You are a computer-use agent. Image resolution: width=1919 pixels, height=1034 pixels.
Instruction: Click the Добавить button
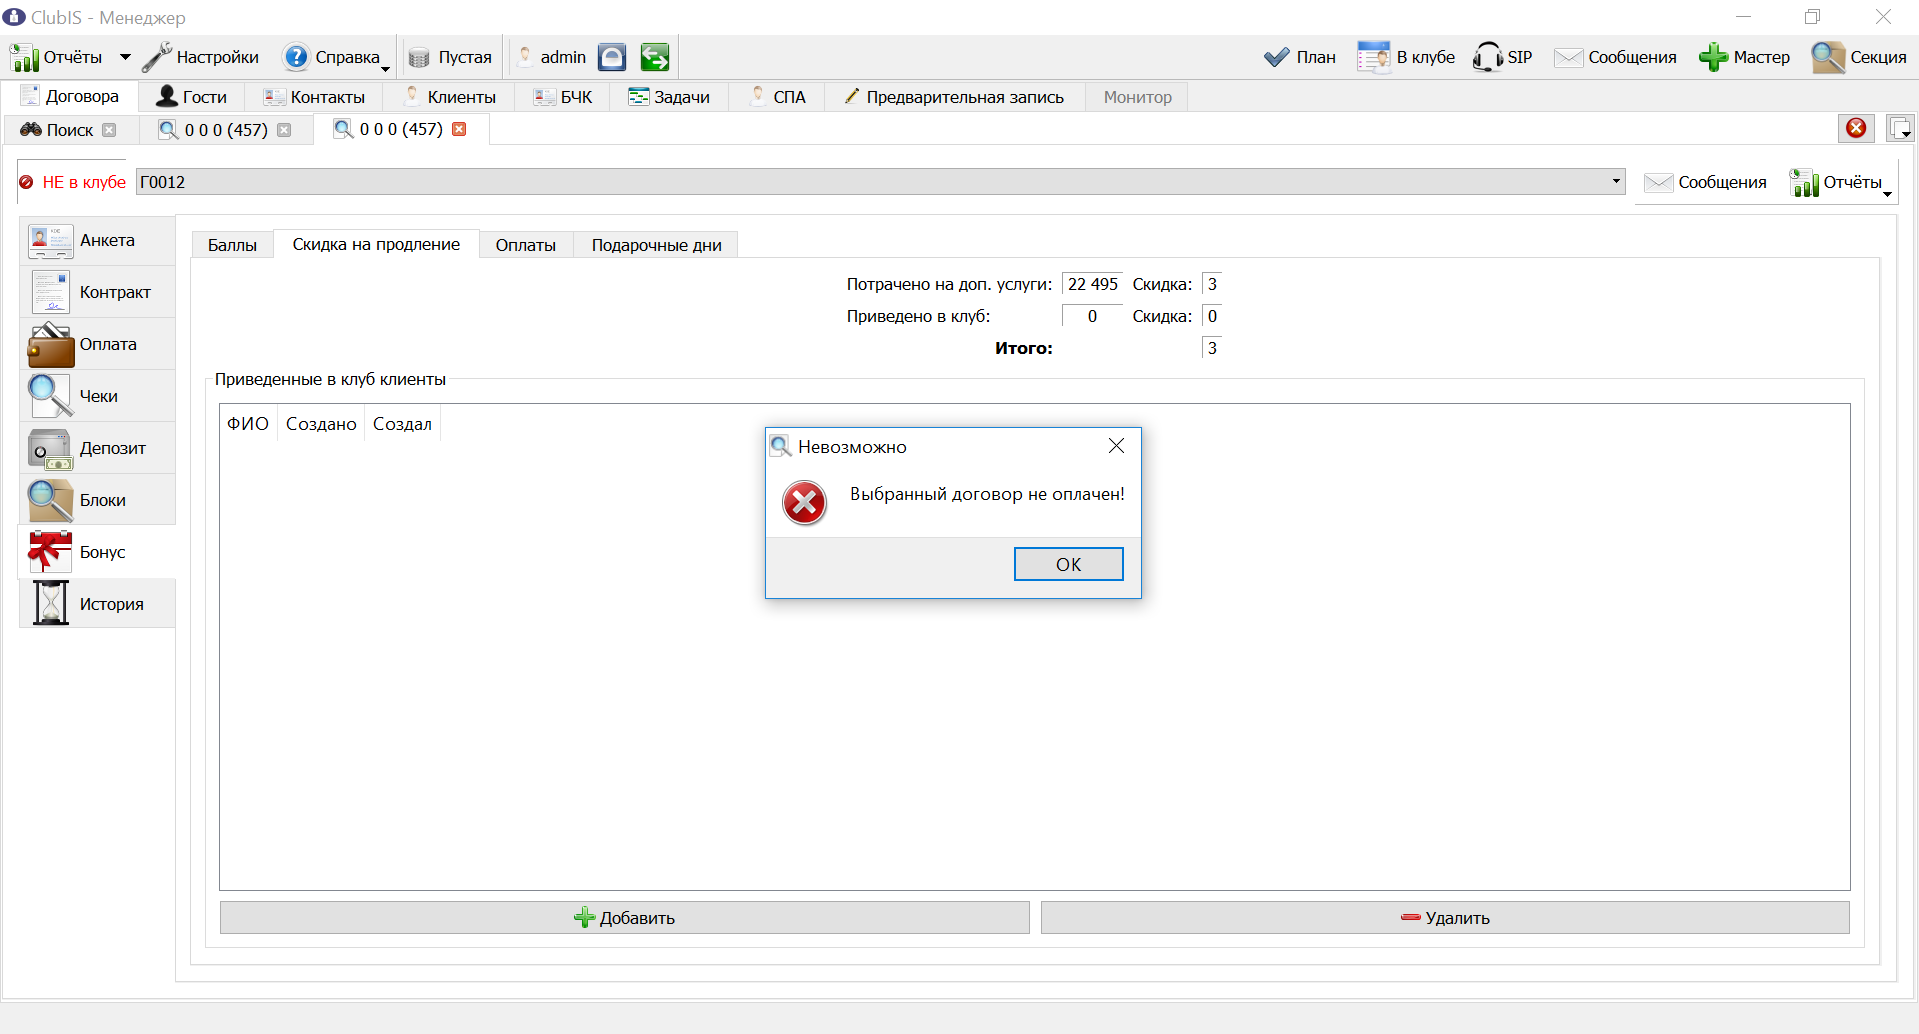point(624,918)
